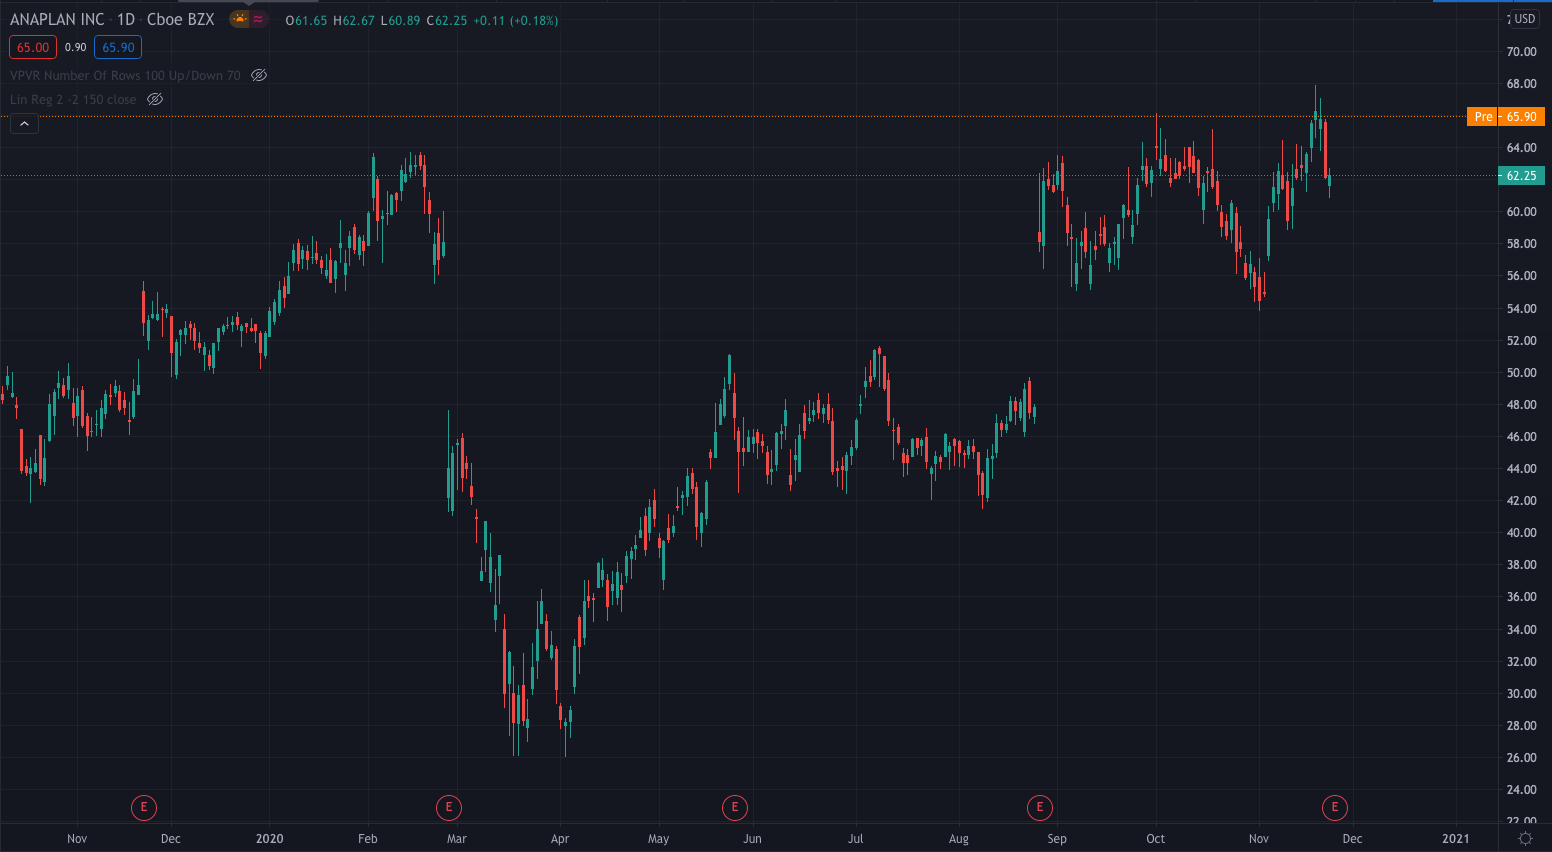Image resolution: width=1552 pixels, height=852 pixels.
Task: Open earnings marker E near Jun
Action: tap(735, 807)
